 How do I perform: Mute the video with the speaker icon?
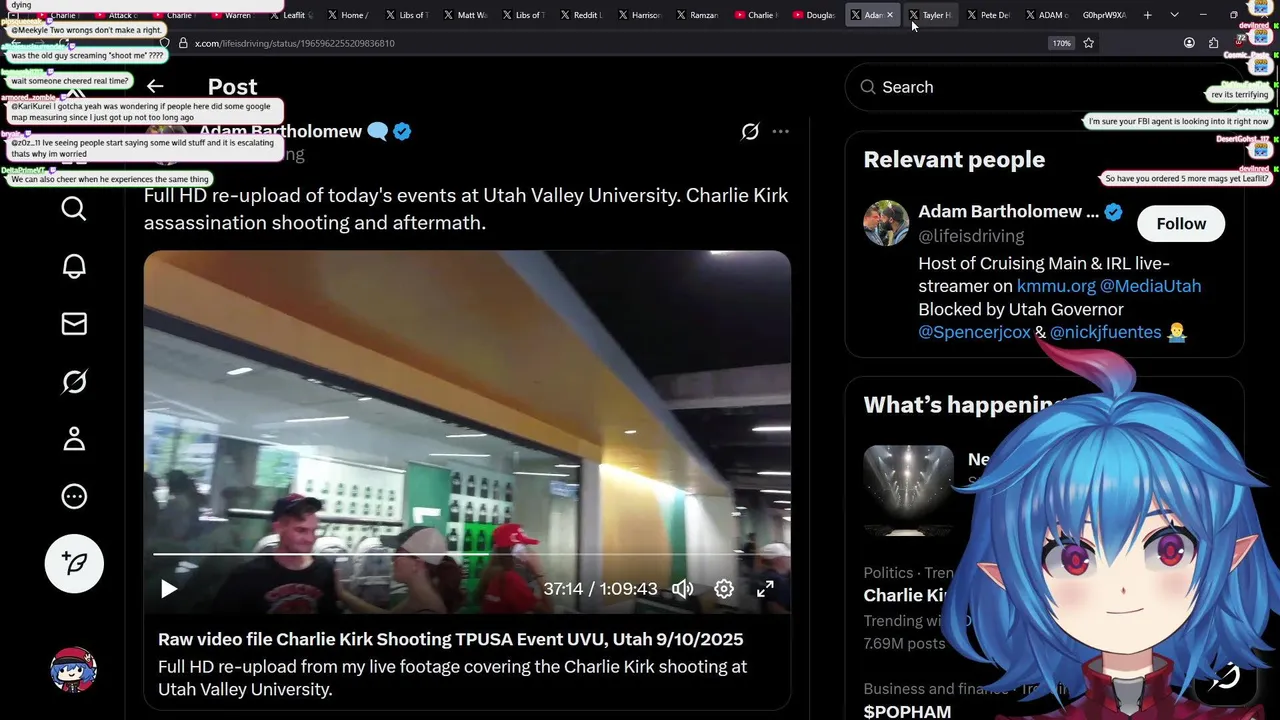coord(683,589)
